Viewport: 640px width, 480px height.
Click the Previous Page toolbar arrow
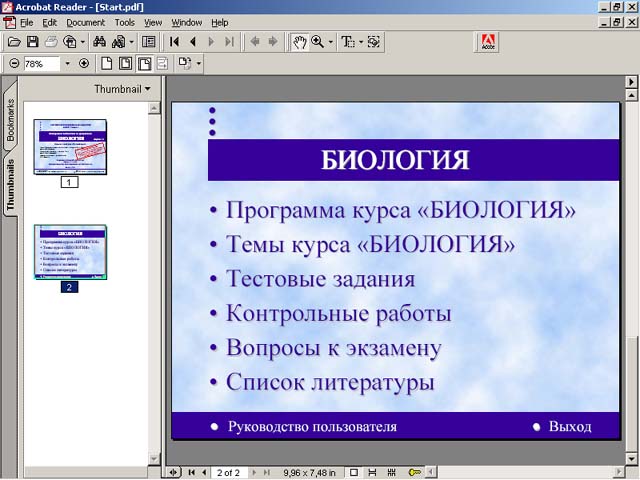pos(193,42)
